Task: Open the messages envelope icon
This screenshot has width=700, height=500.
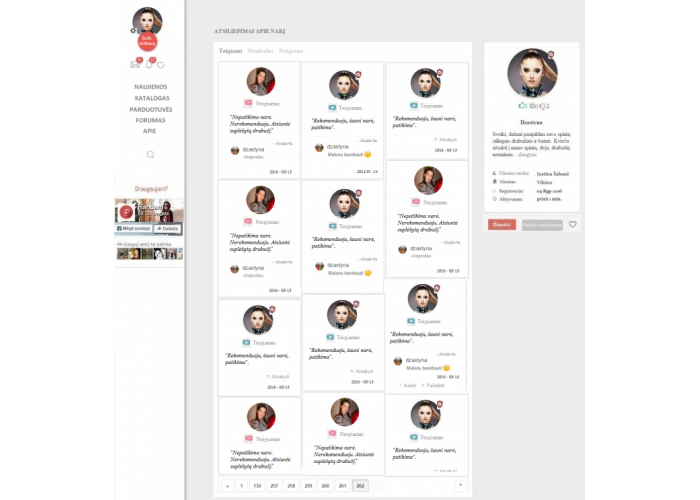Action: tap(135, 64)
